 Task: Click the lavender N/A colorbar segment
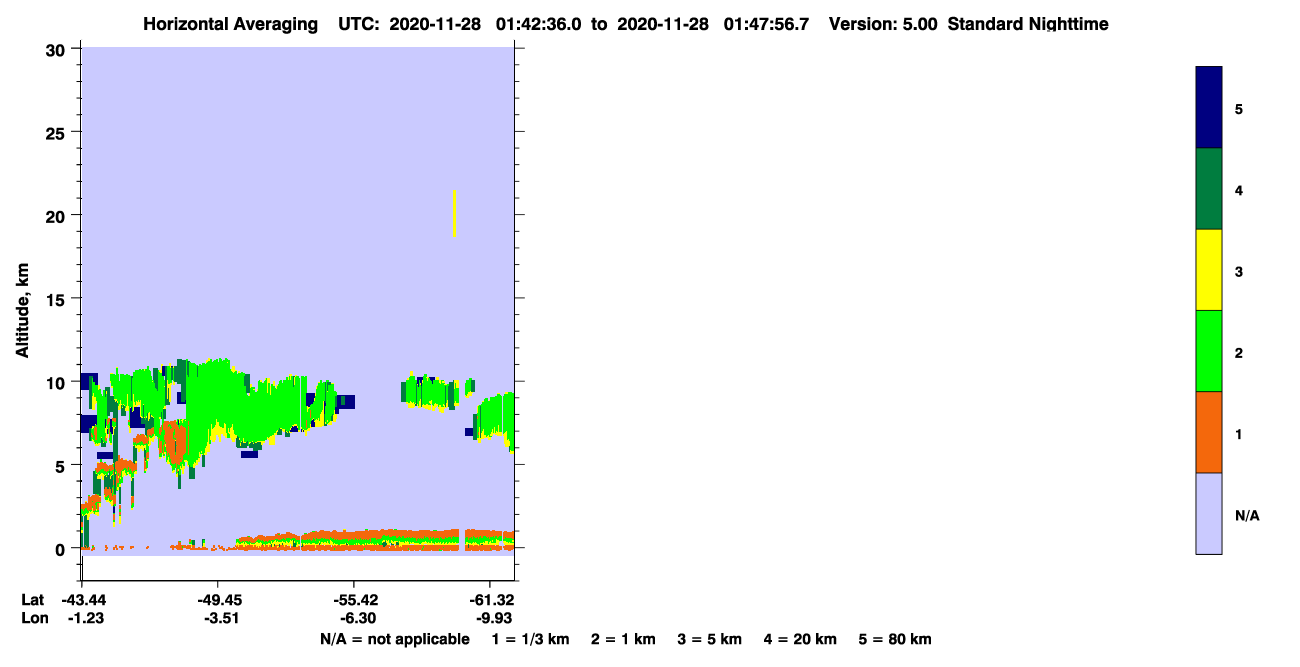(x=1209, y=513)
